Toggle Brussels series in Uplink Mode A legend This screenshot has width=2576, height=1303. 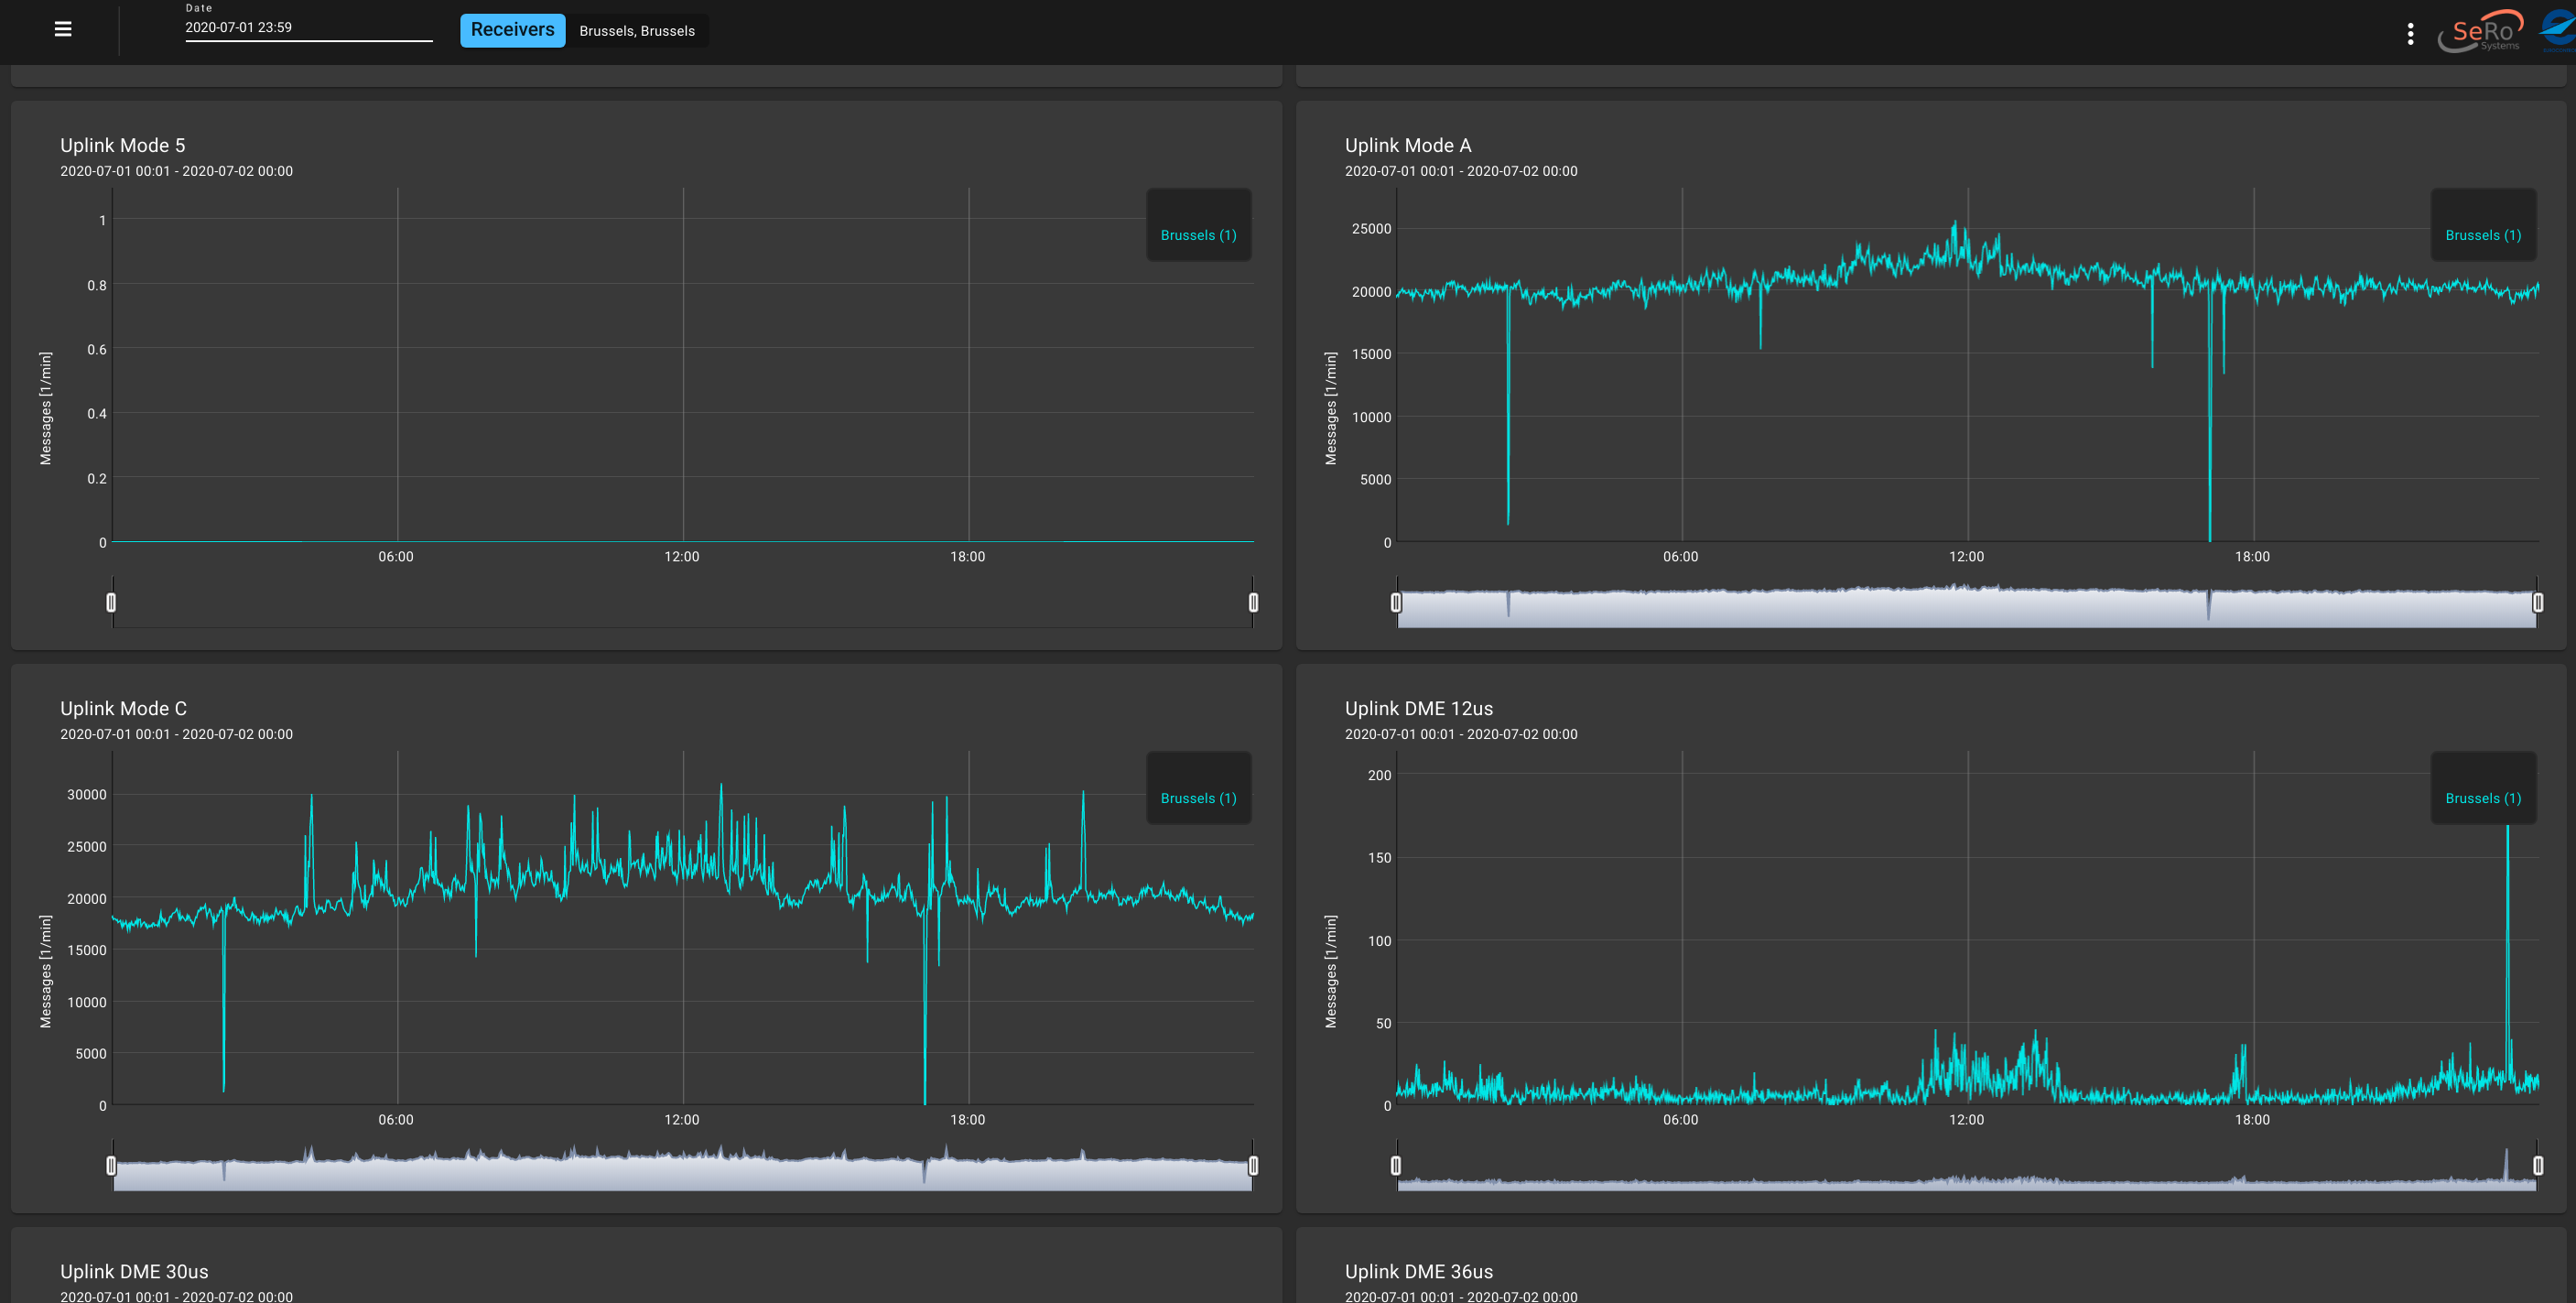point(2483,235)
